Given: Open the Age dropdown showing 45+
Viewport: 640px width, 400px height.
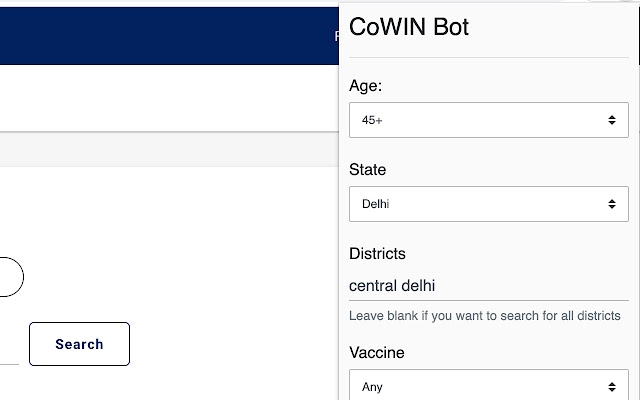Looking at the screenshot, I should click(489, 120).
